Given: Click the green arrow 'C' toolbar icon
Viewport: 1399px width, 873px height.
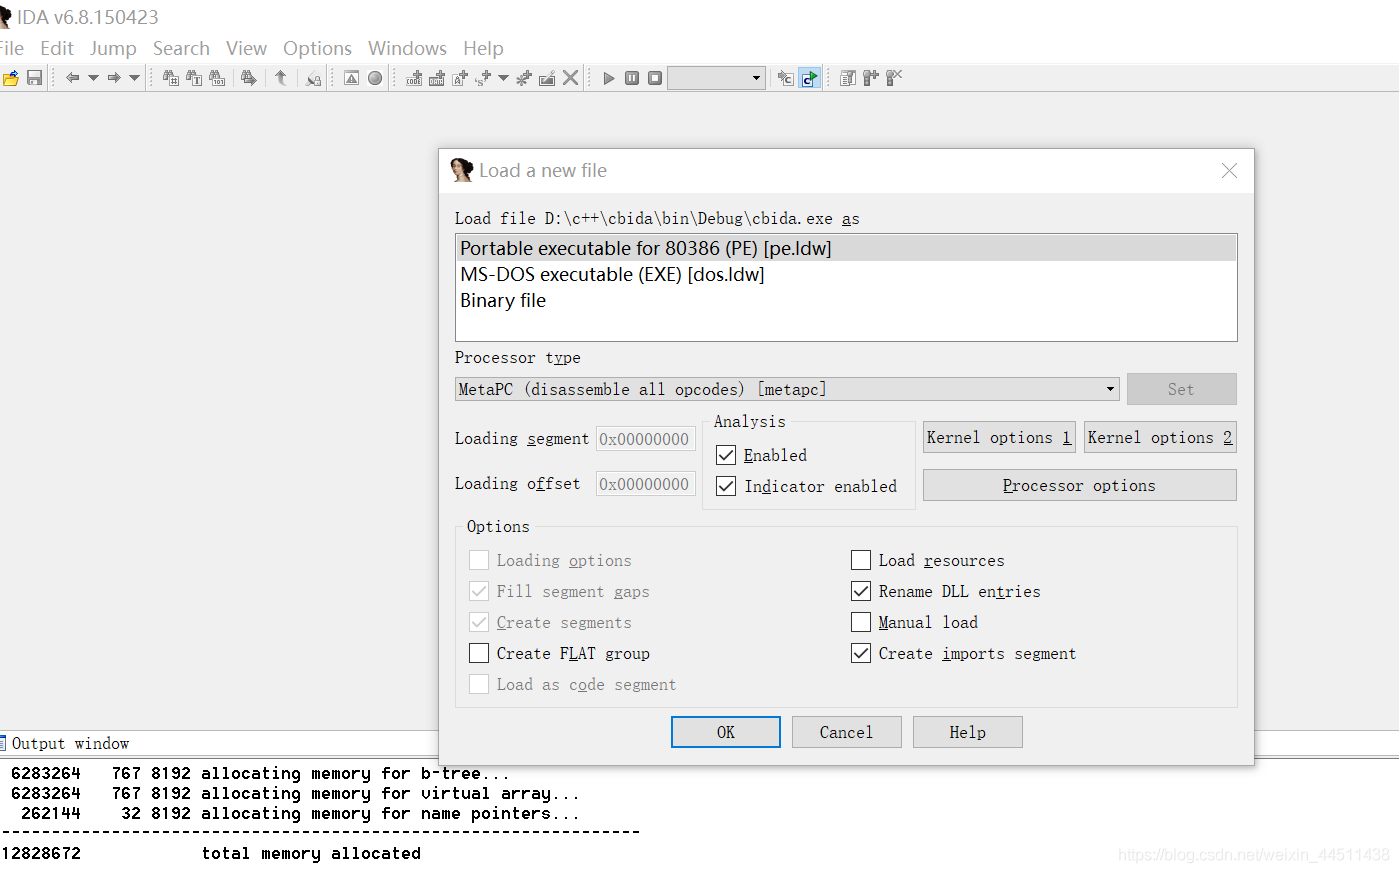Looking at the screenshot, I should (x=810, y=78).
